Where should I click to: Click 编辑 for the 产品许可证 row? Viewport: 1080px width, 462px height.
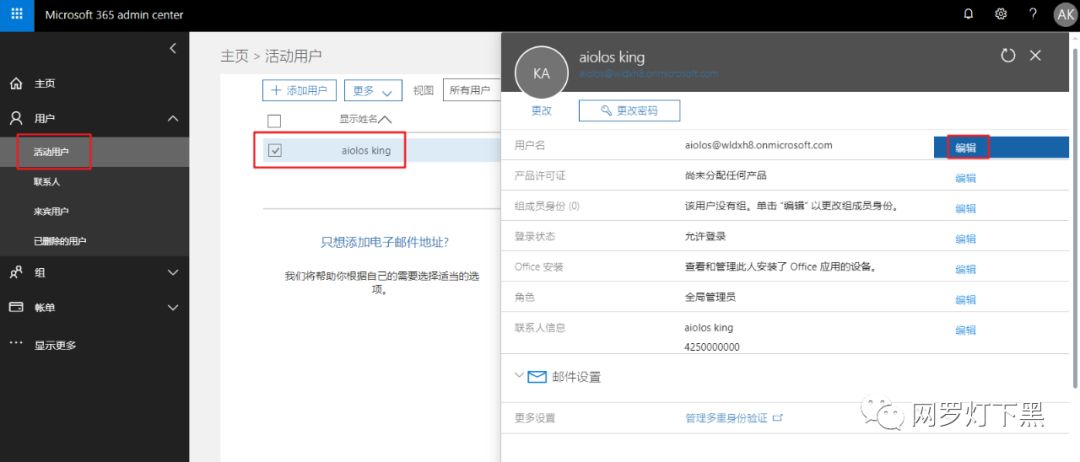(x=966, y=178)
